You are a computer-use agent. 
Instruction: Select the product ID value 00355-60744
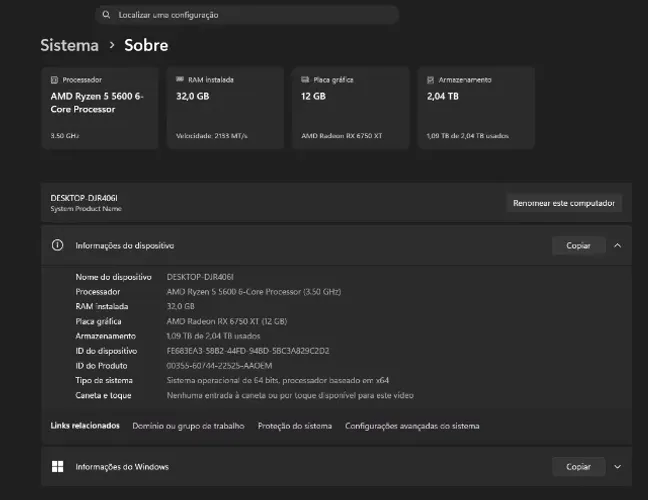click(219, 366)
